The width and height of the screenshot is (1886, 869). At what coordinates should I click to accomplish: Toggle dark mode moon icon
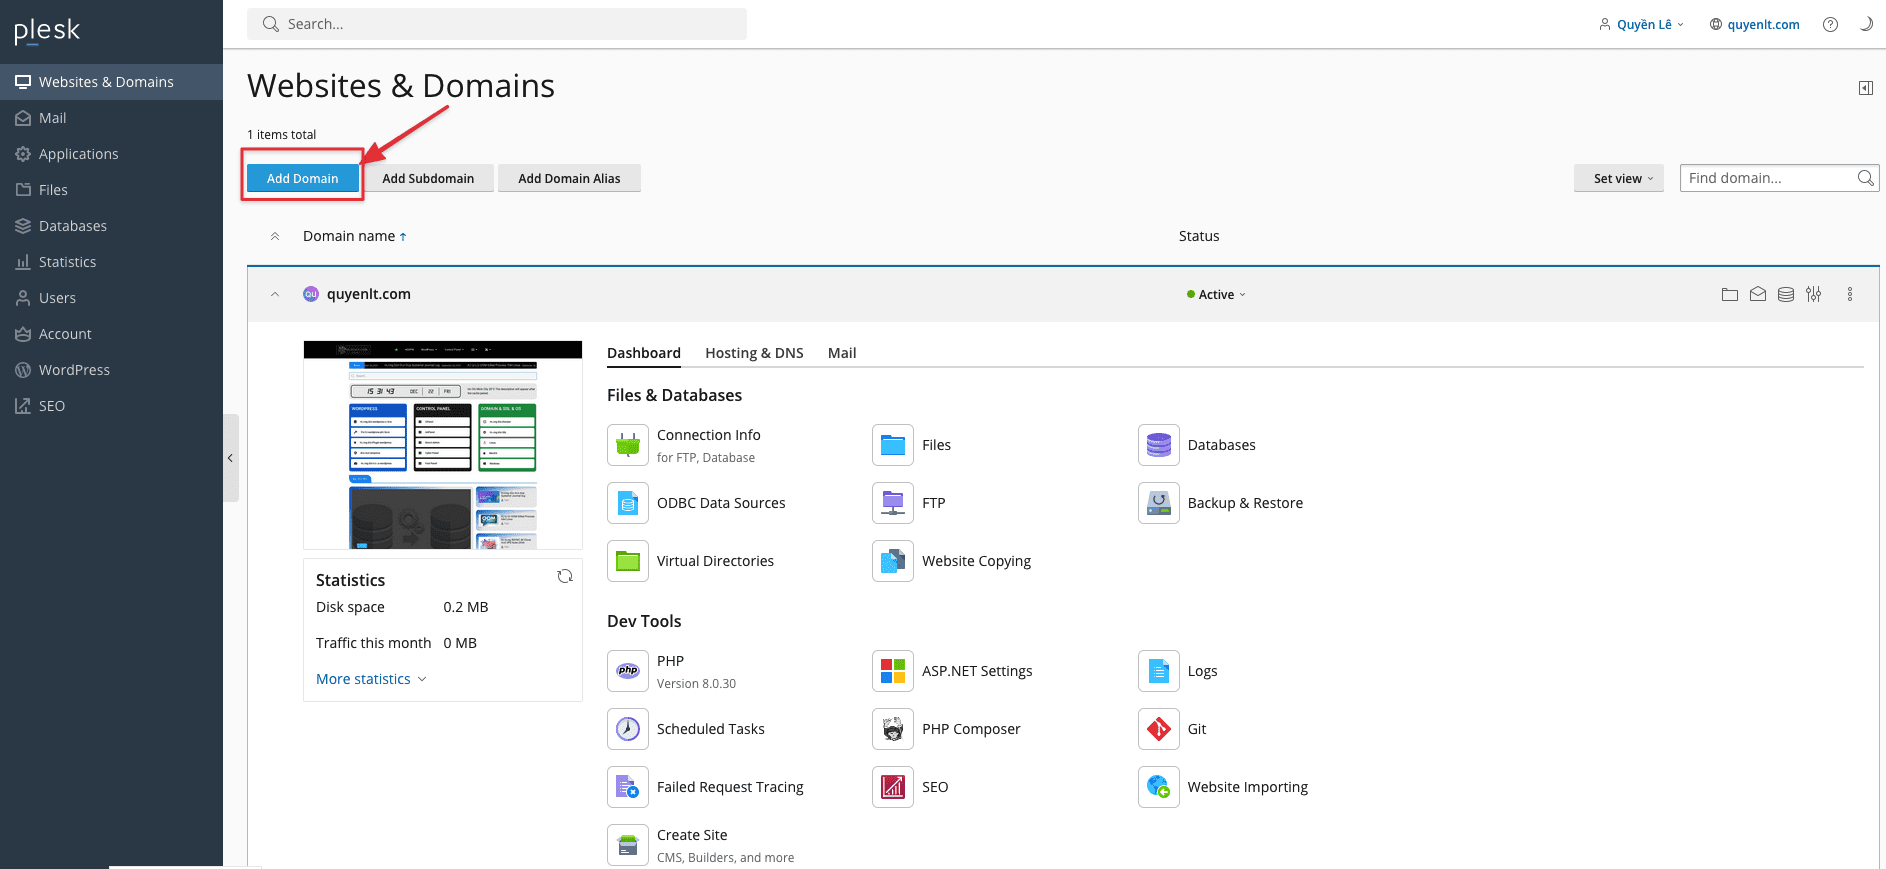[1865, 25]
